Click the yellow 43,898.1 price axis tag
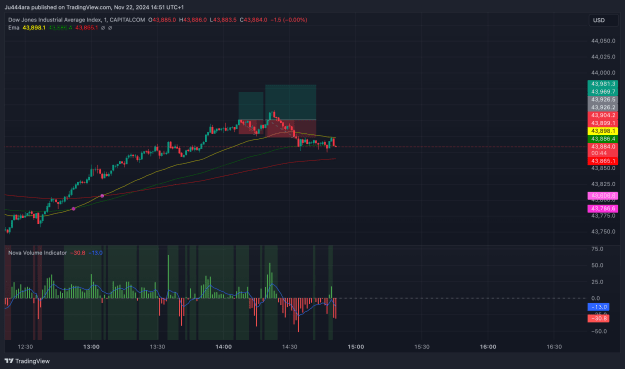The height and width of the screenshot is (369, 625). click(603, 131)
